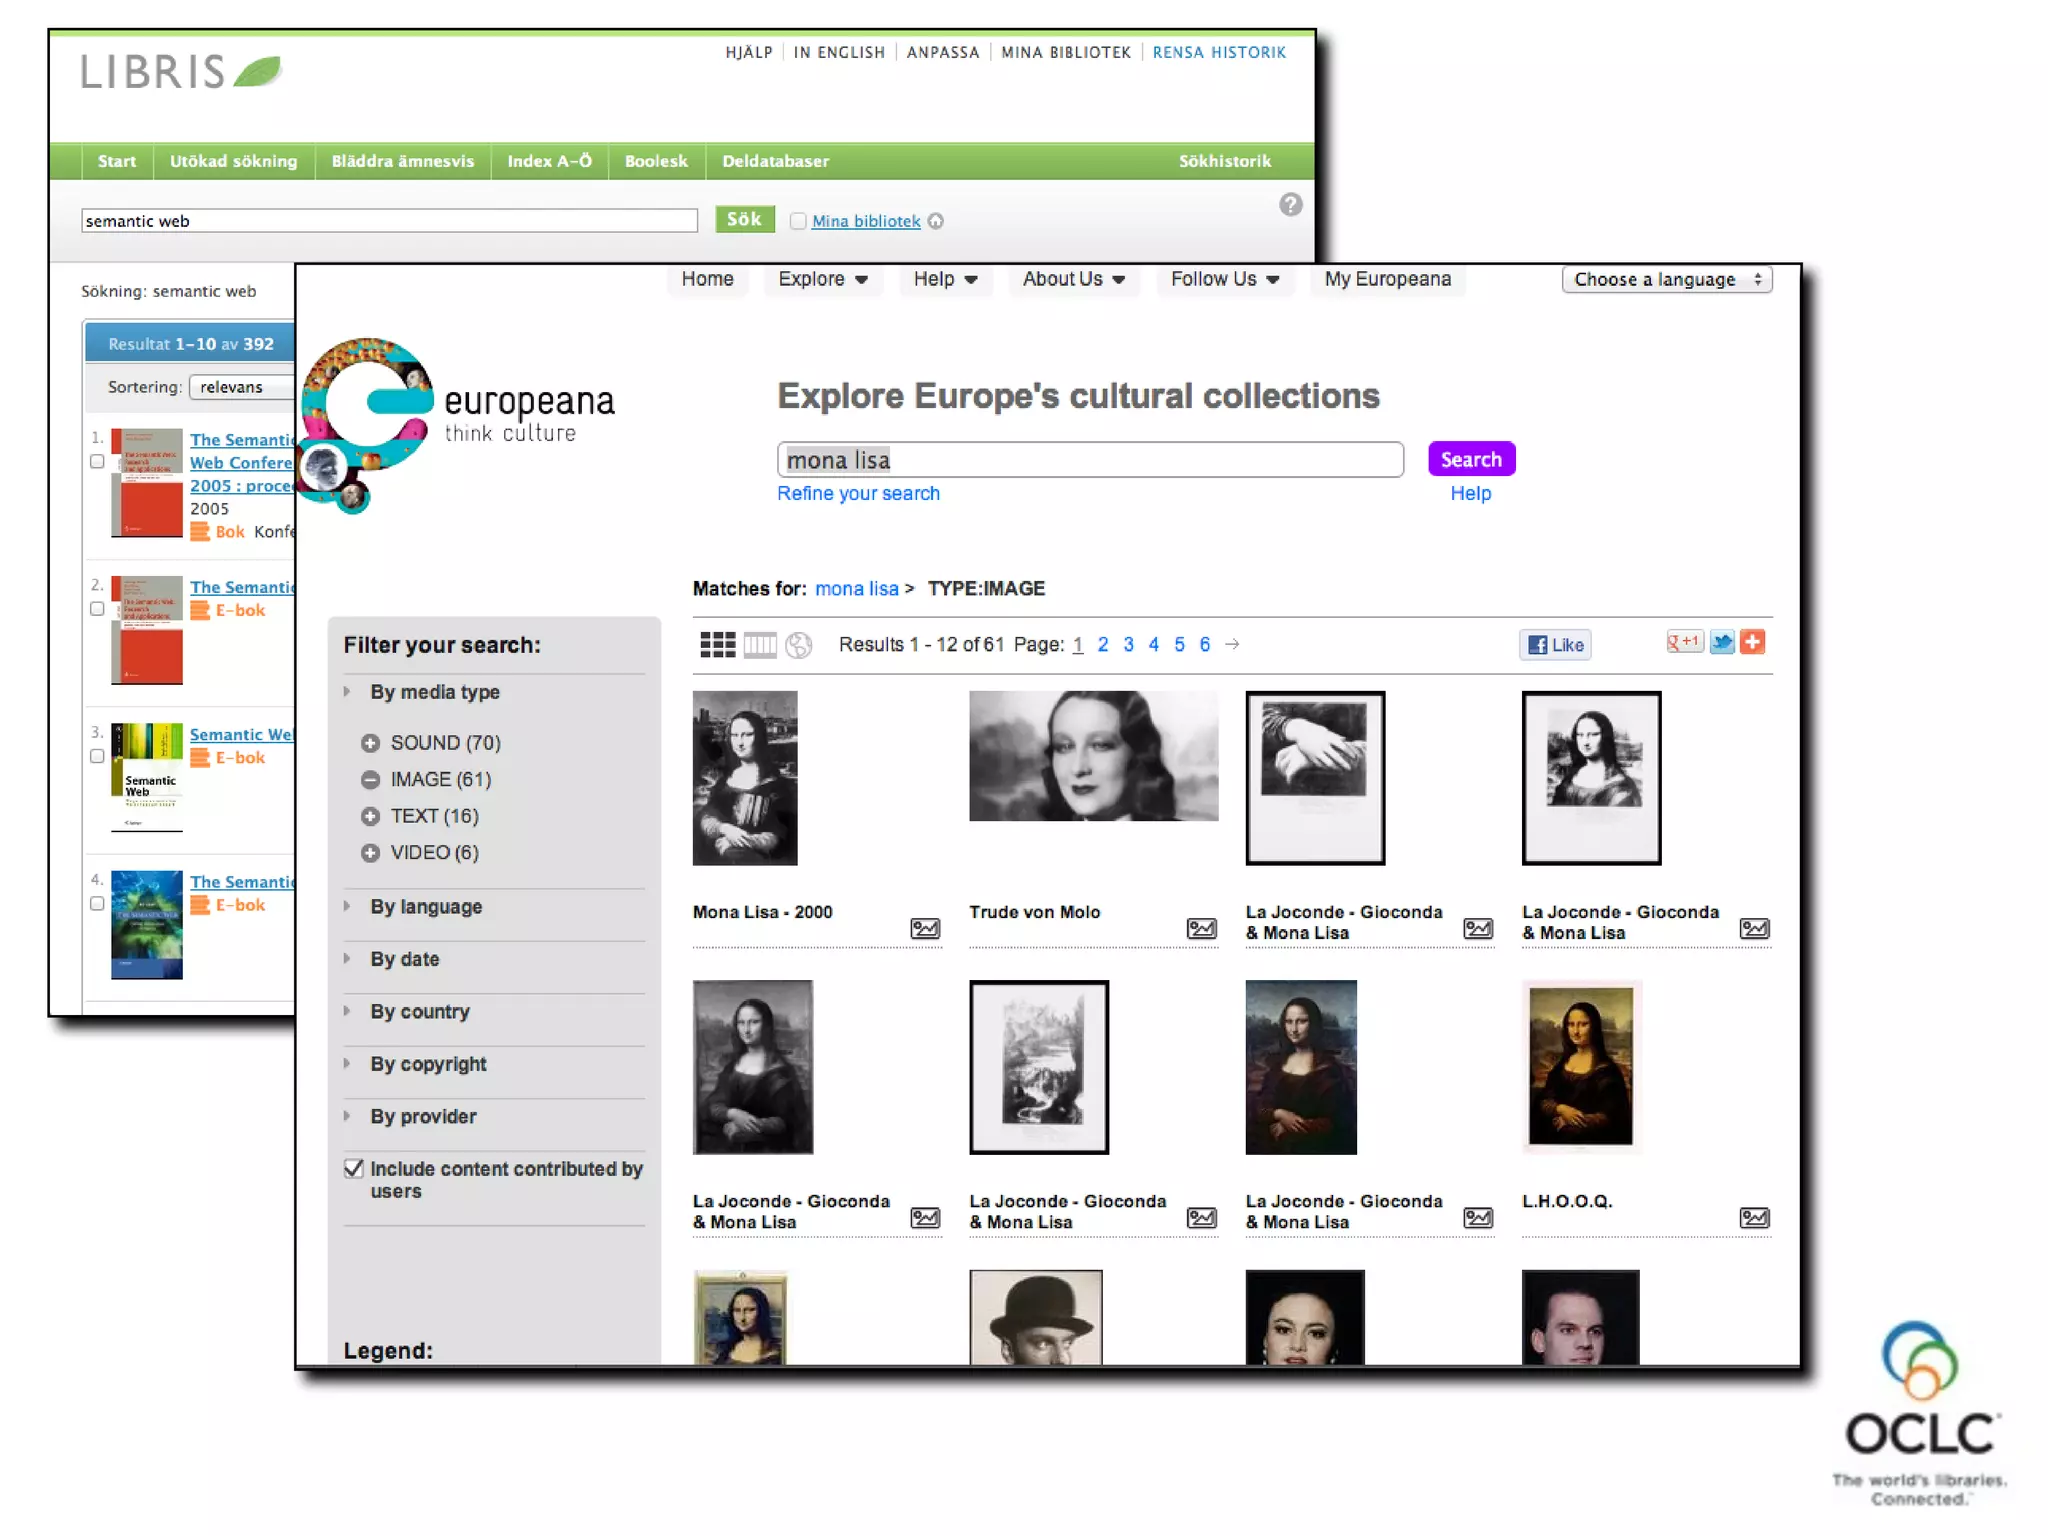The image size is (2048, 1536).
Task: Switch to the grid view icon
Action: [717, 645]
